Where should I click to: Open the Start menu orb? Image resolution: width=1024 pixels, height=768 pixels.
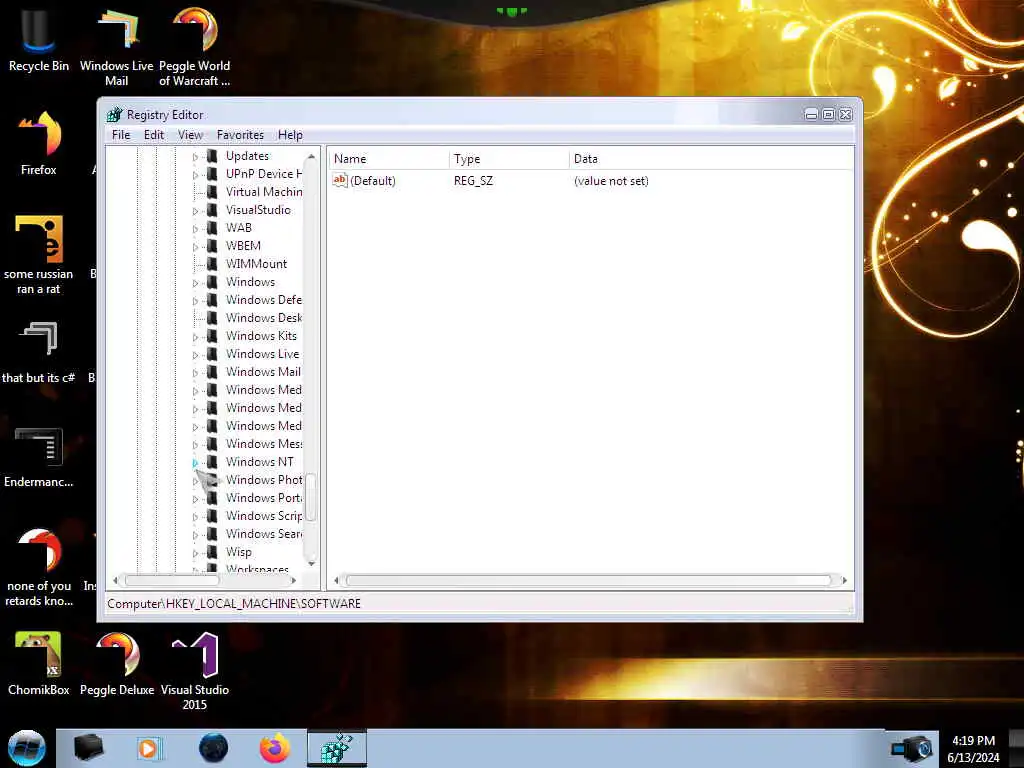[27, 748]
